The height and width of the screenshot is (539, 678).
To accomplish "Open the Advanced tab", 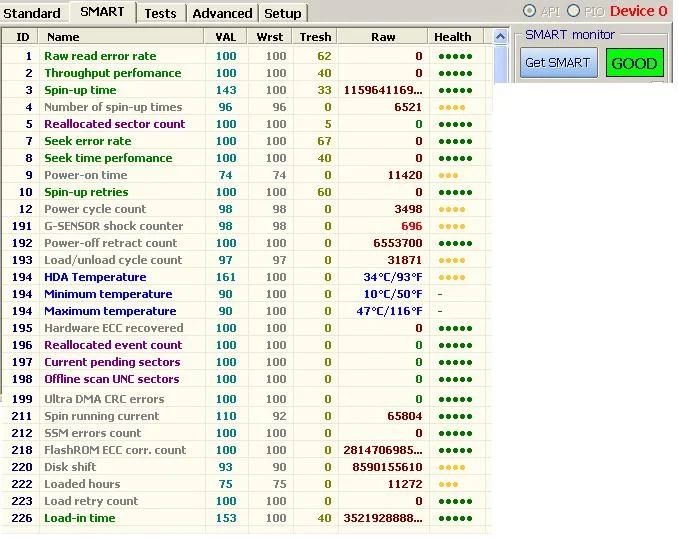I will pyautogui.click(x=222, y=13).
